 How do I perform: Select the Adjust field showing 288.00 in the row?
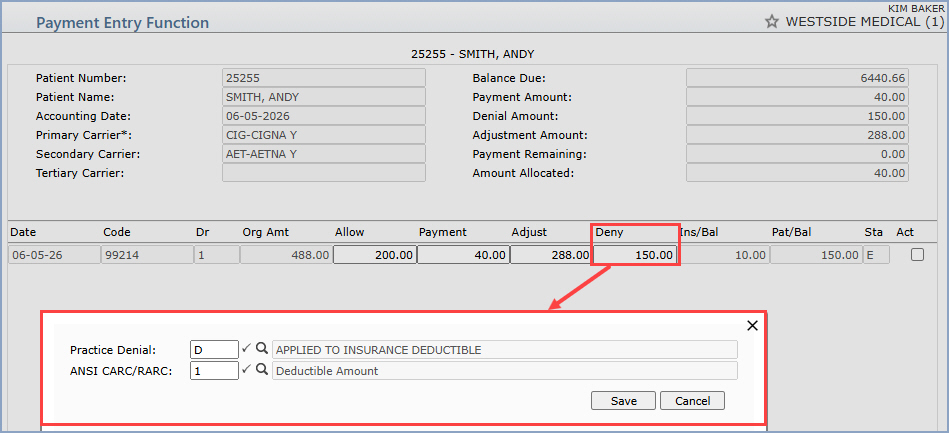click(x=550, y=255)
